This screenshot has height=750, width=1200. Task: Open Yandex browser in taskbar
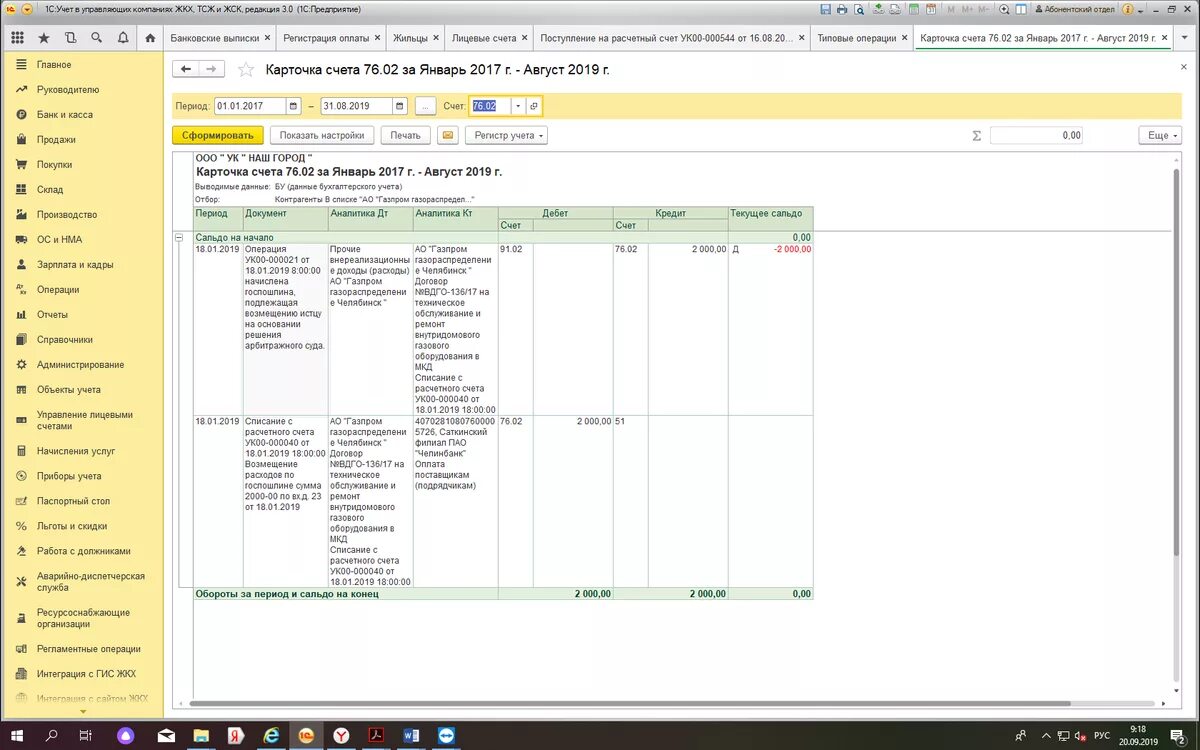tap(341, 735)
